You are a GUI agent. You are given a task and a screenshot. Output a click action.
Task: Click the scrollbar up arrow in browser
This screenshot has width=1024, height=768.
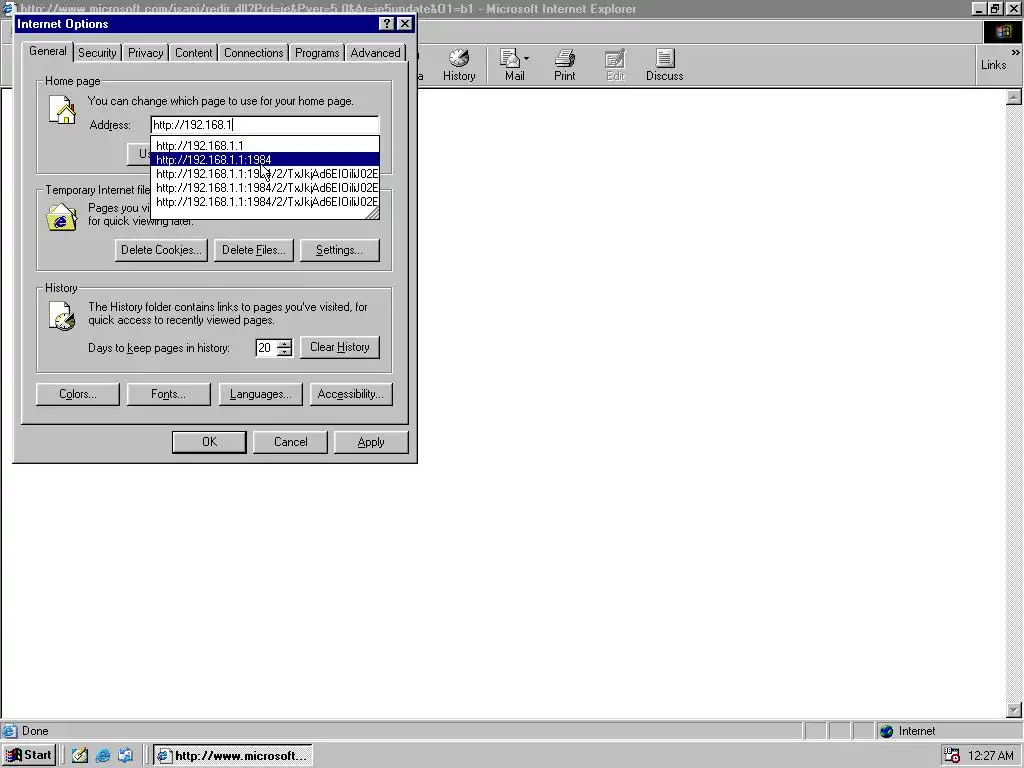(1014, 97)
